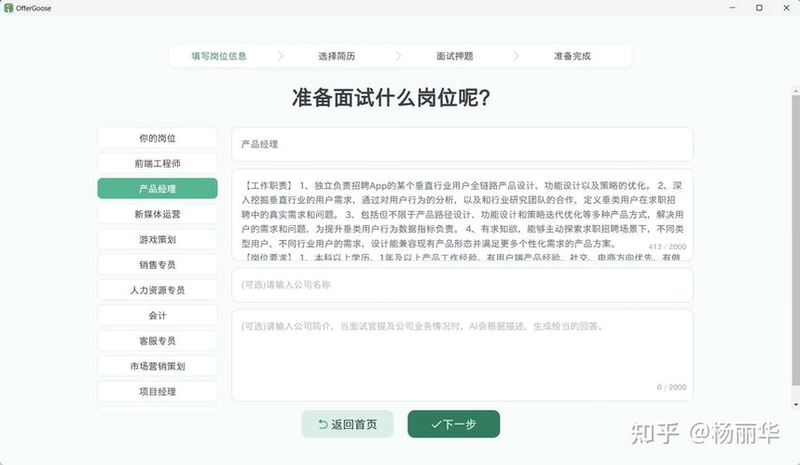Open the 填写岗位信息 step

[219, 56]
